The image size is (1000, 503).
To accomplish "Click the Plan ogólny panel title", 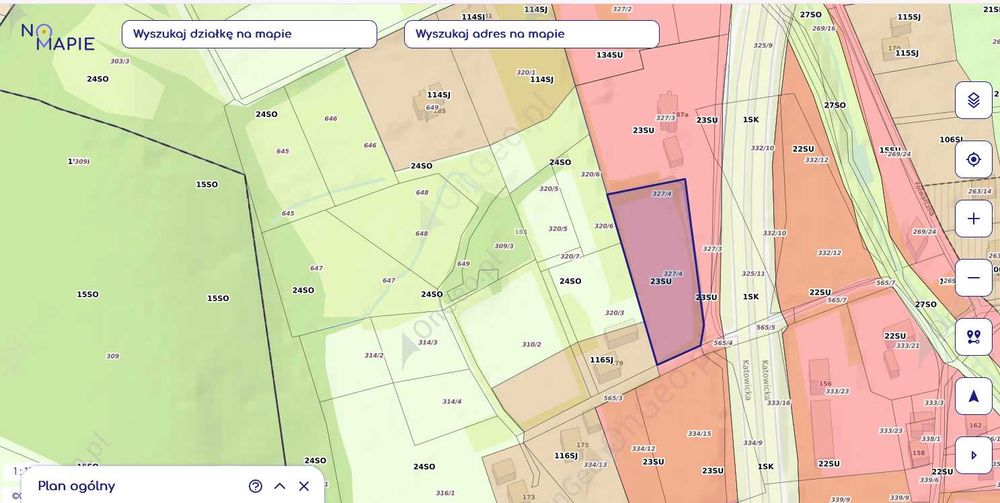I will [x=77, y=486].
